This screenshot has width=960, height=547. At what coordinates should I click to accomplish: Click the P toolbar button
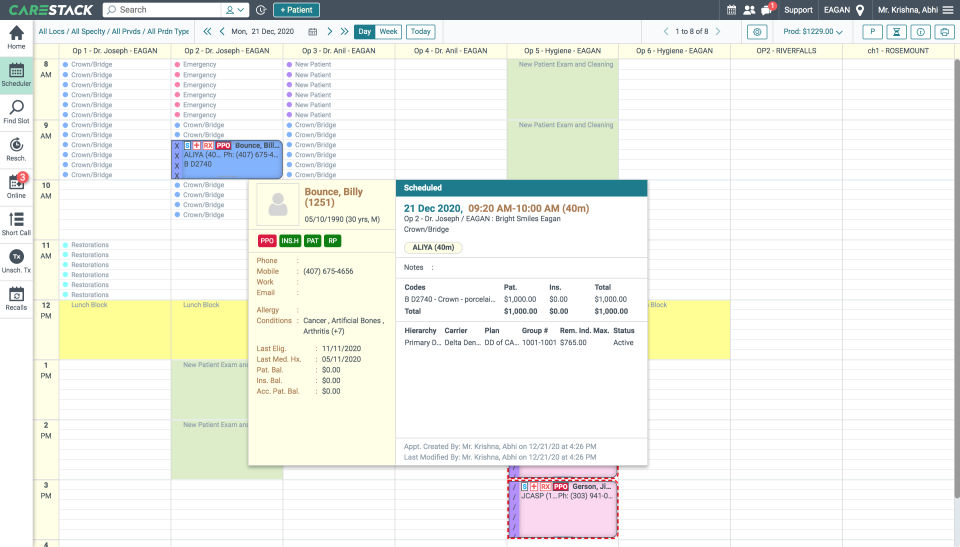(x=872, y=32)
